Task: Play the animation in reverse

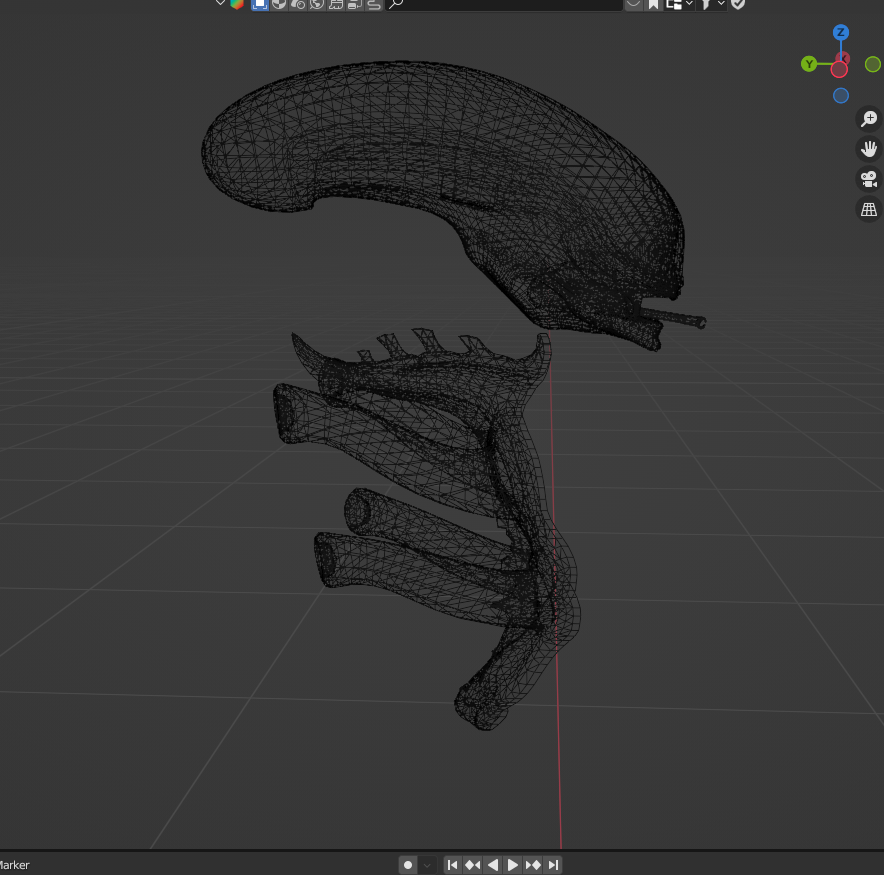Action: point(493,864)
